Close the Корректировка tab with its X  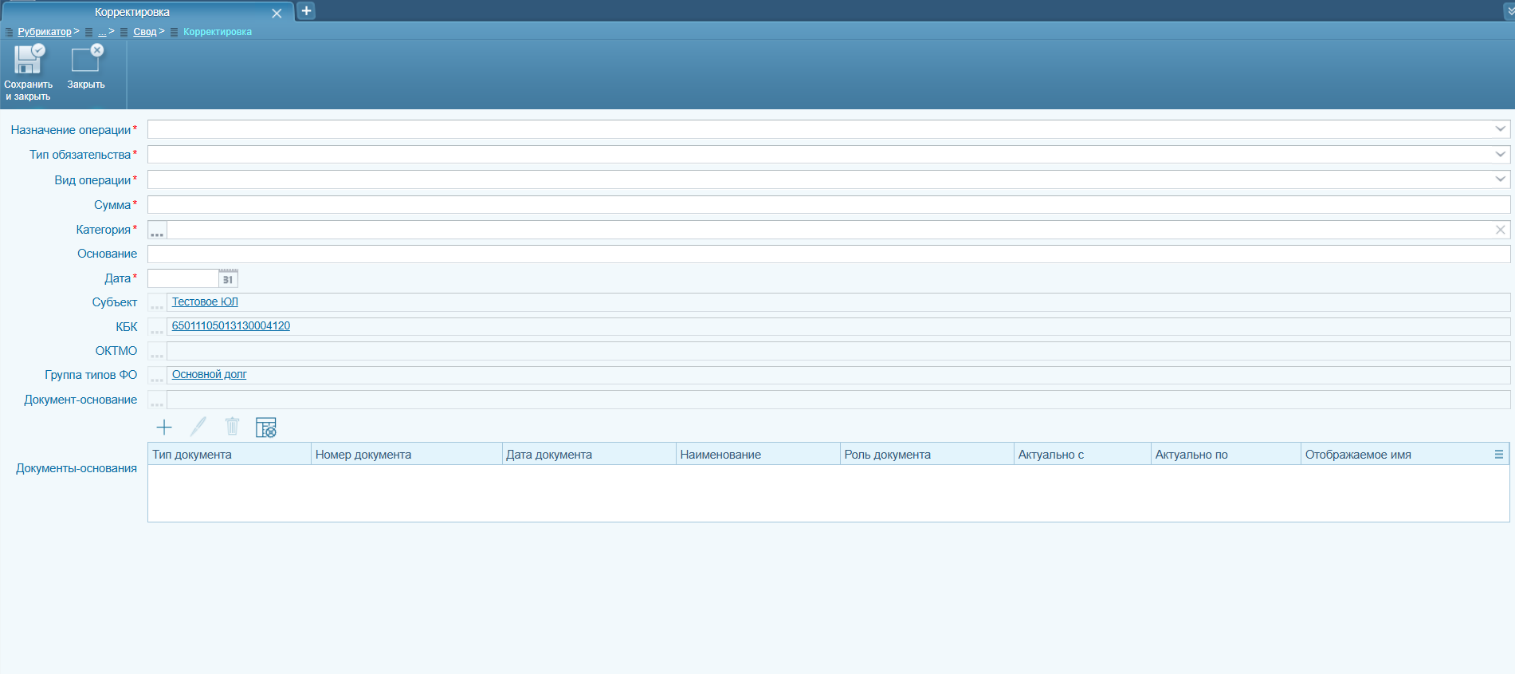(x=277, y=12)
